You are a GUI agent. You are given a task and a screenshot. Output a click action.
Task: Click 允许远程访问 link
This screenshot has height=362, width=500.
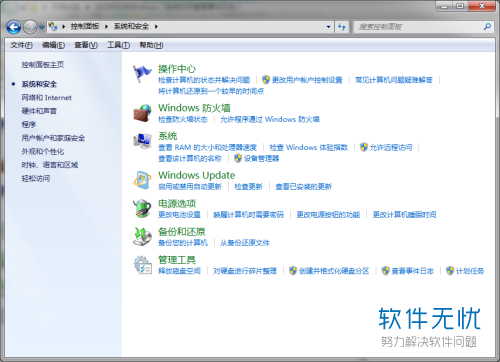[391, 147]
